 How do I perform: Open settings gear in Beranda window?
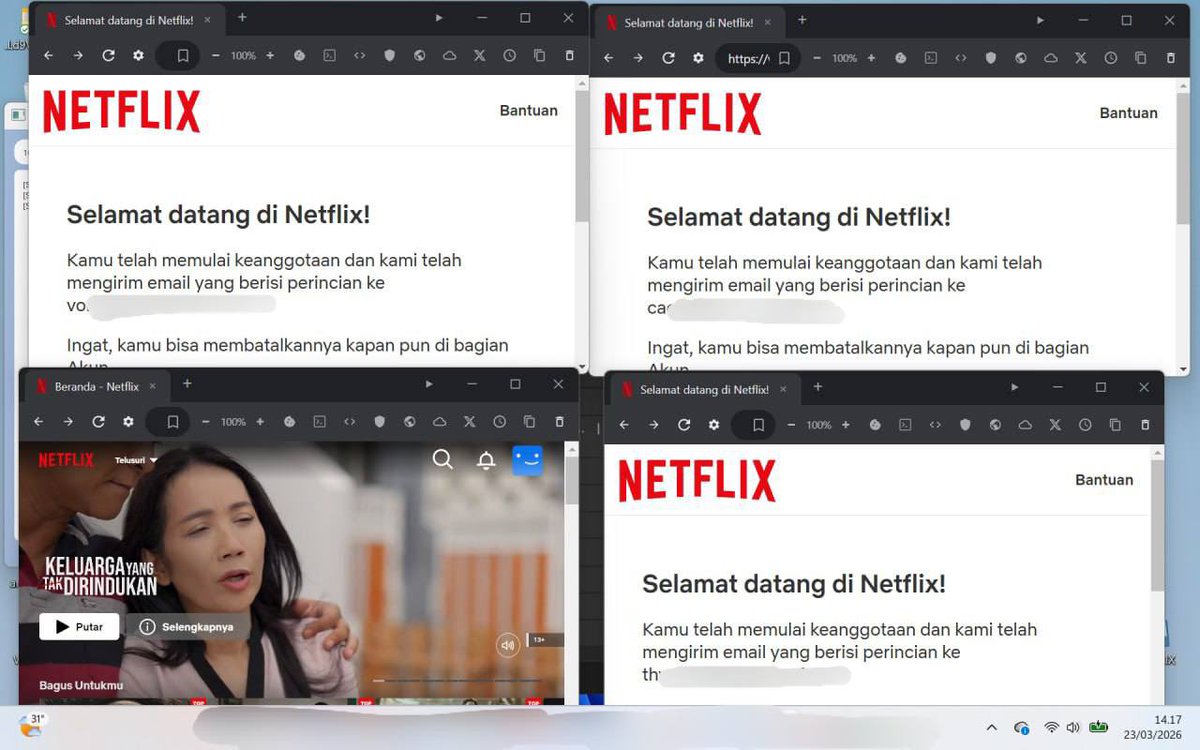coord(128,422)
